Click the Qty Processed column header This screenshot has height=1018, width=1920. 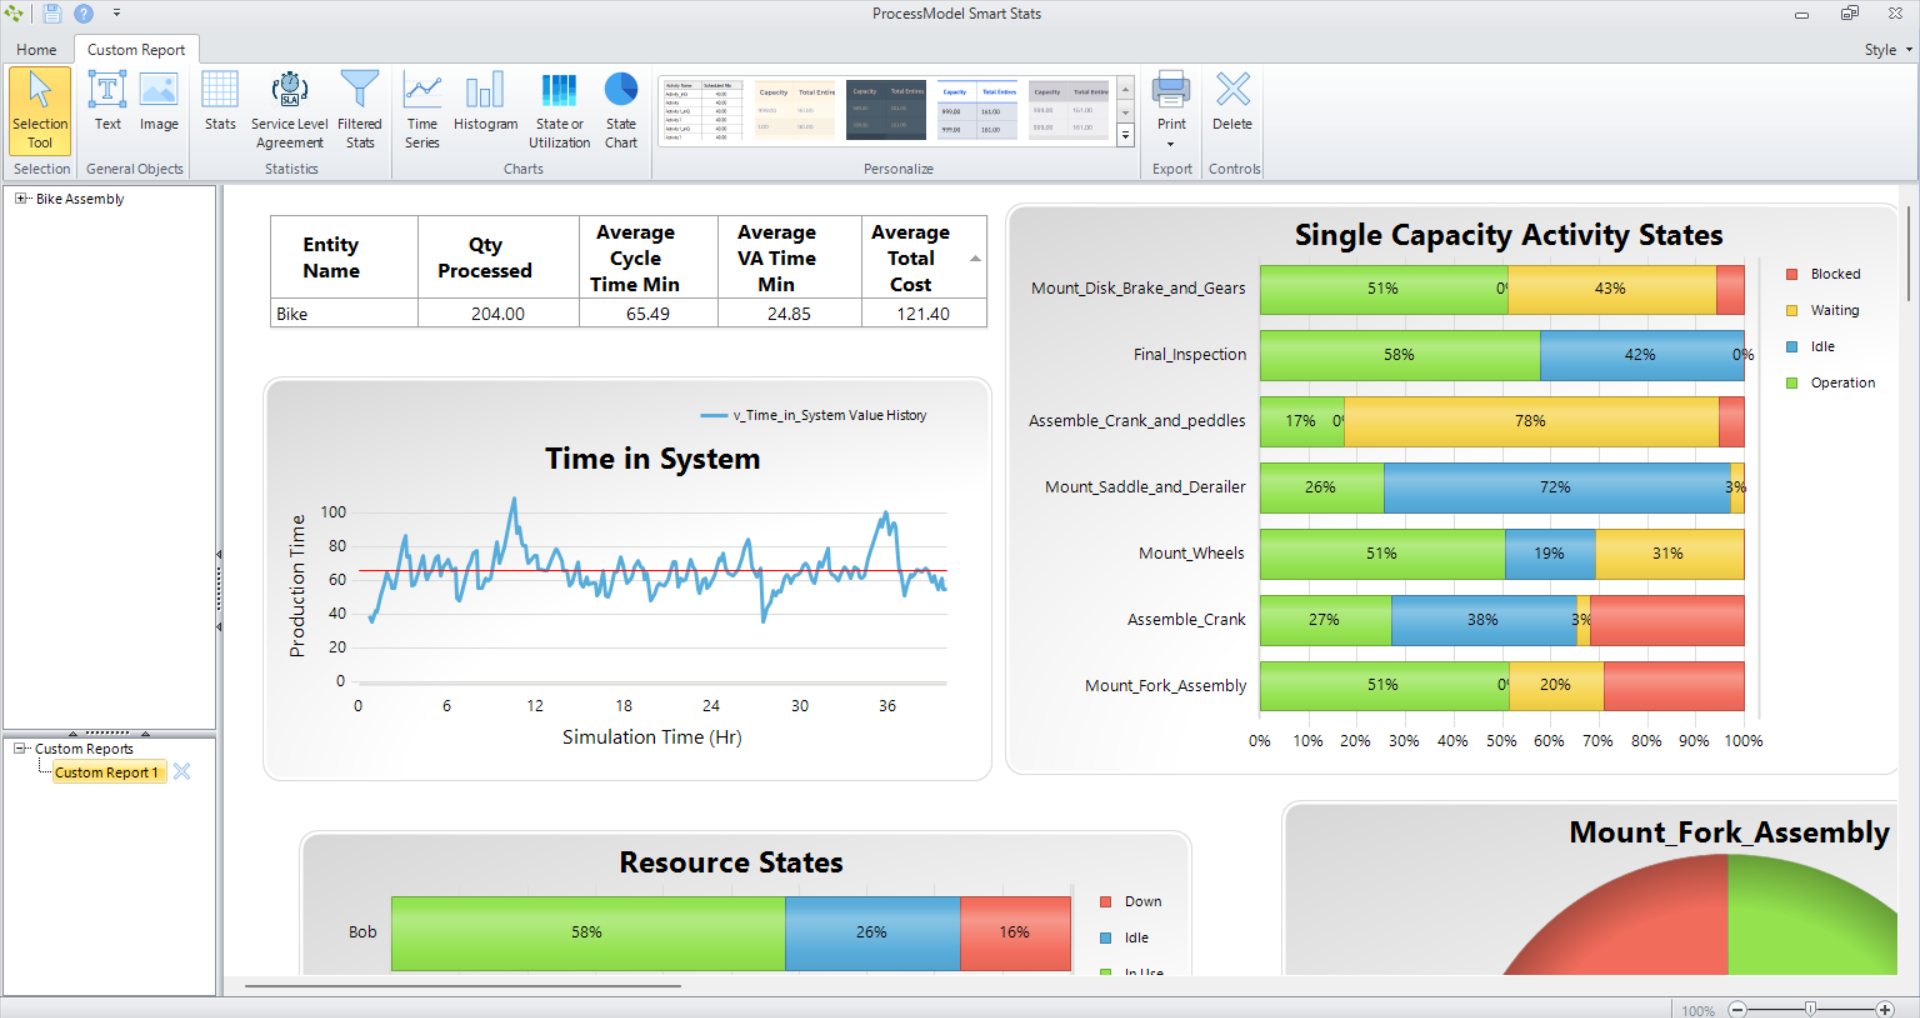click(x=498, y=258)
